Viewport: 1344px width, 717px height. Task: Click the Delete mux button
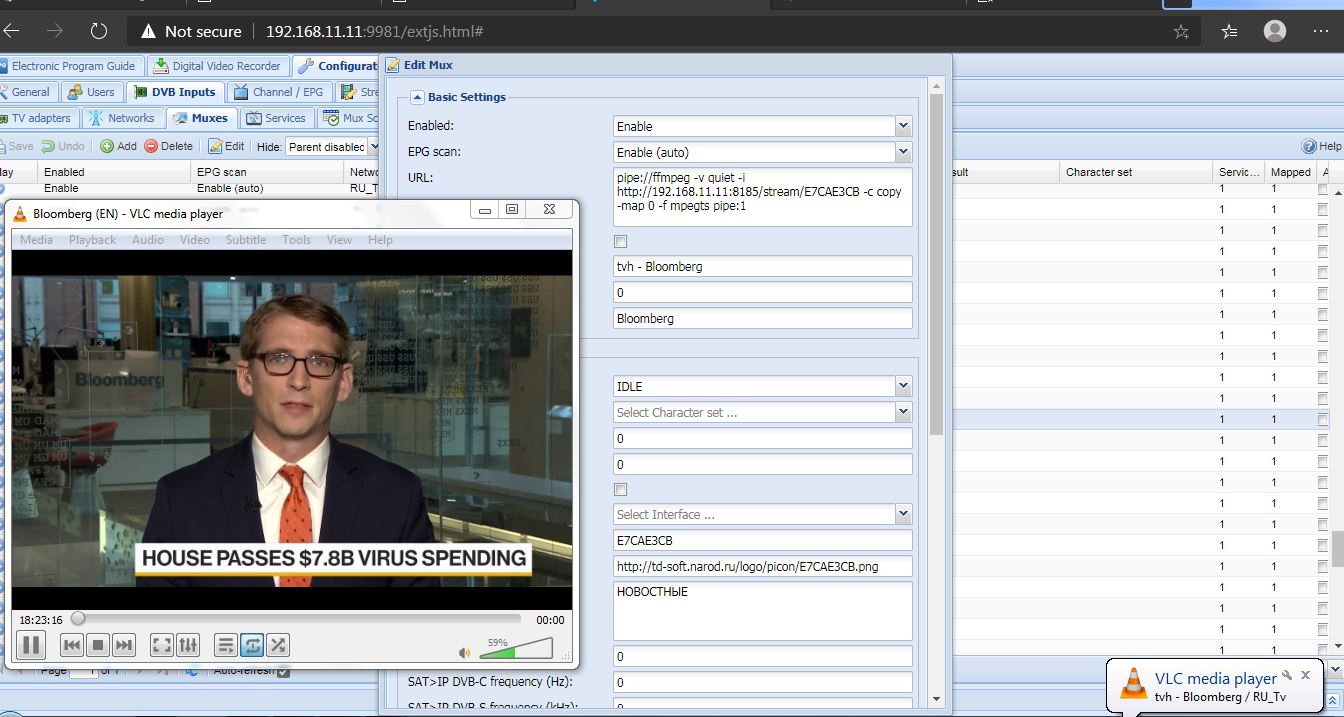(x=168, y=146)
